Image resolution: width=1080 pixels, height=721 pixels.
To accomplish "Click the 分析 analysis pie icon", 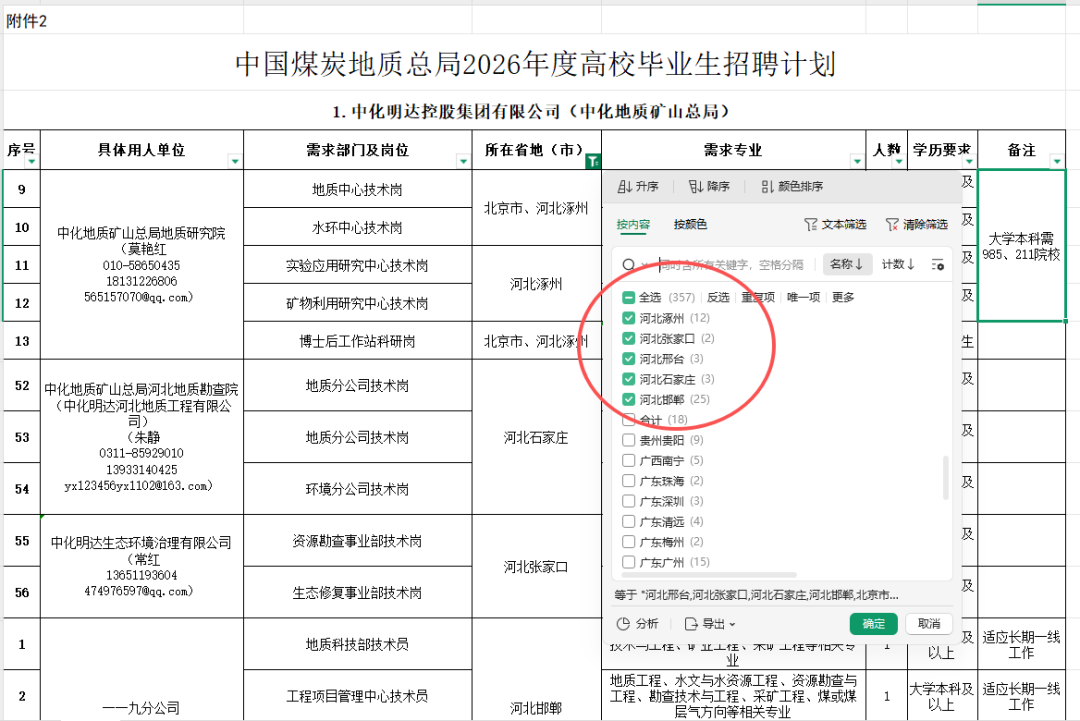I will 624,624.
